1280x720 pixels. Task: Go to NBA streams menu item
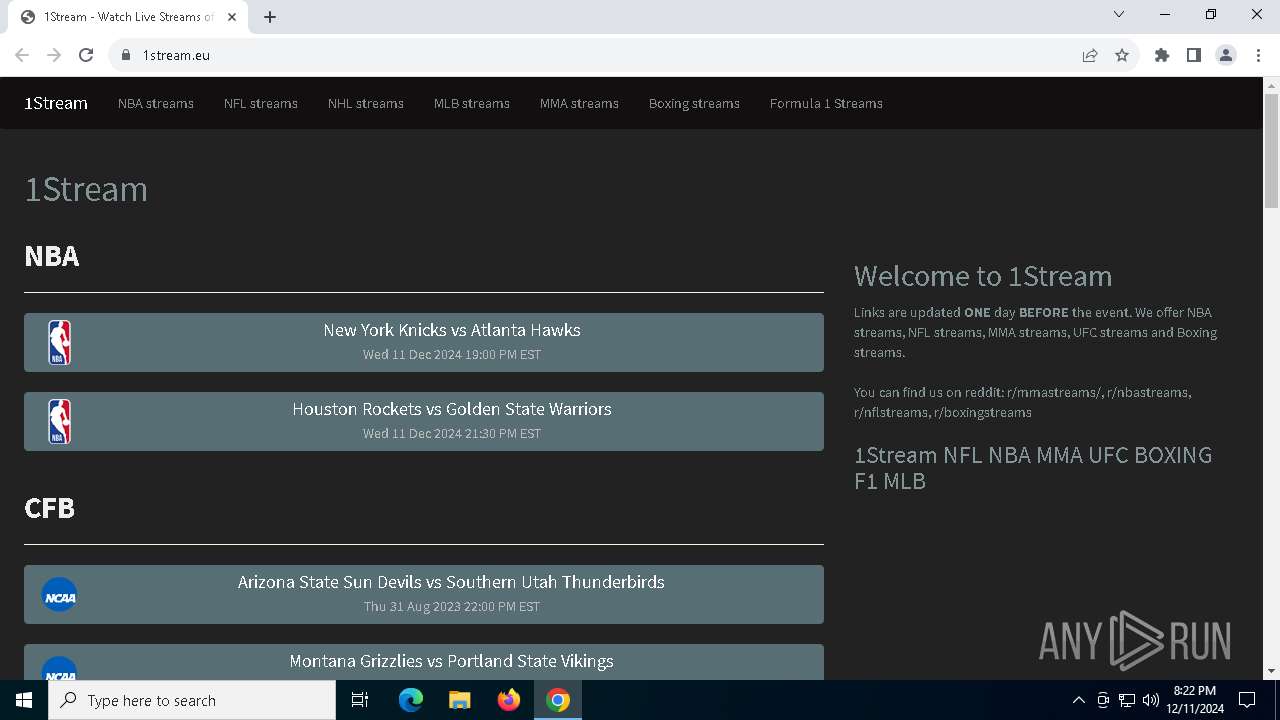[156, 103]
